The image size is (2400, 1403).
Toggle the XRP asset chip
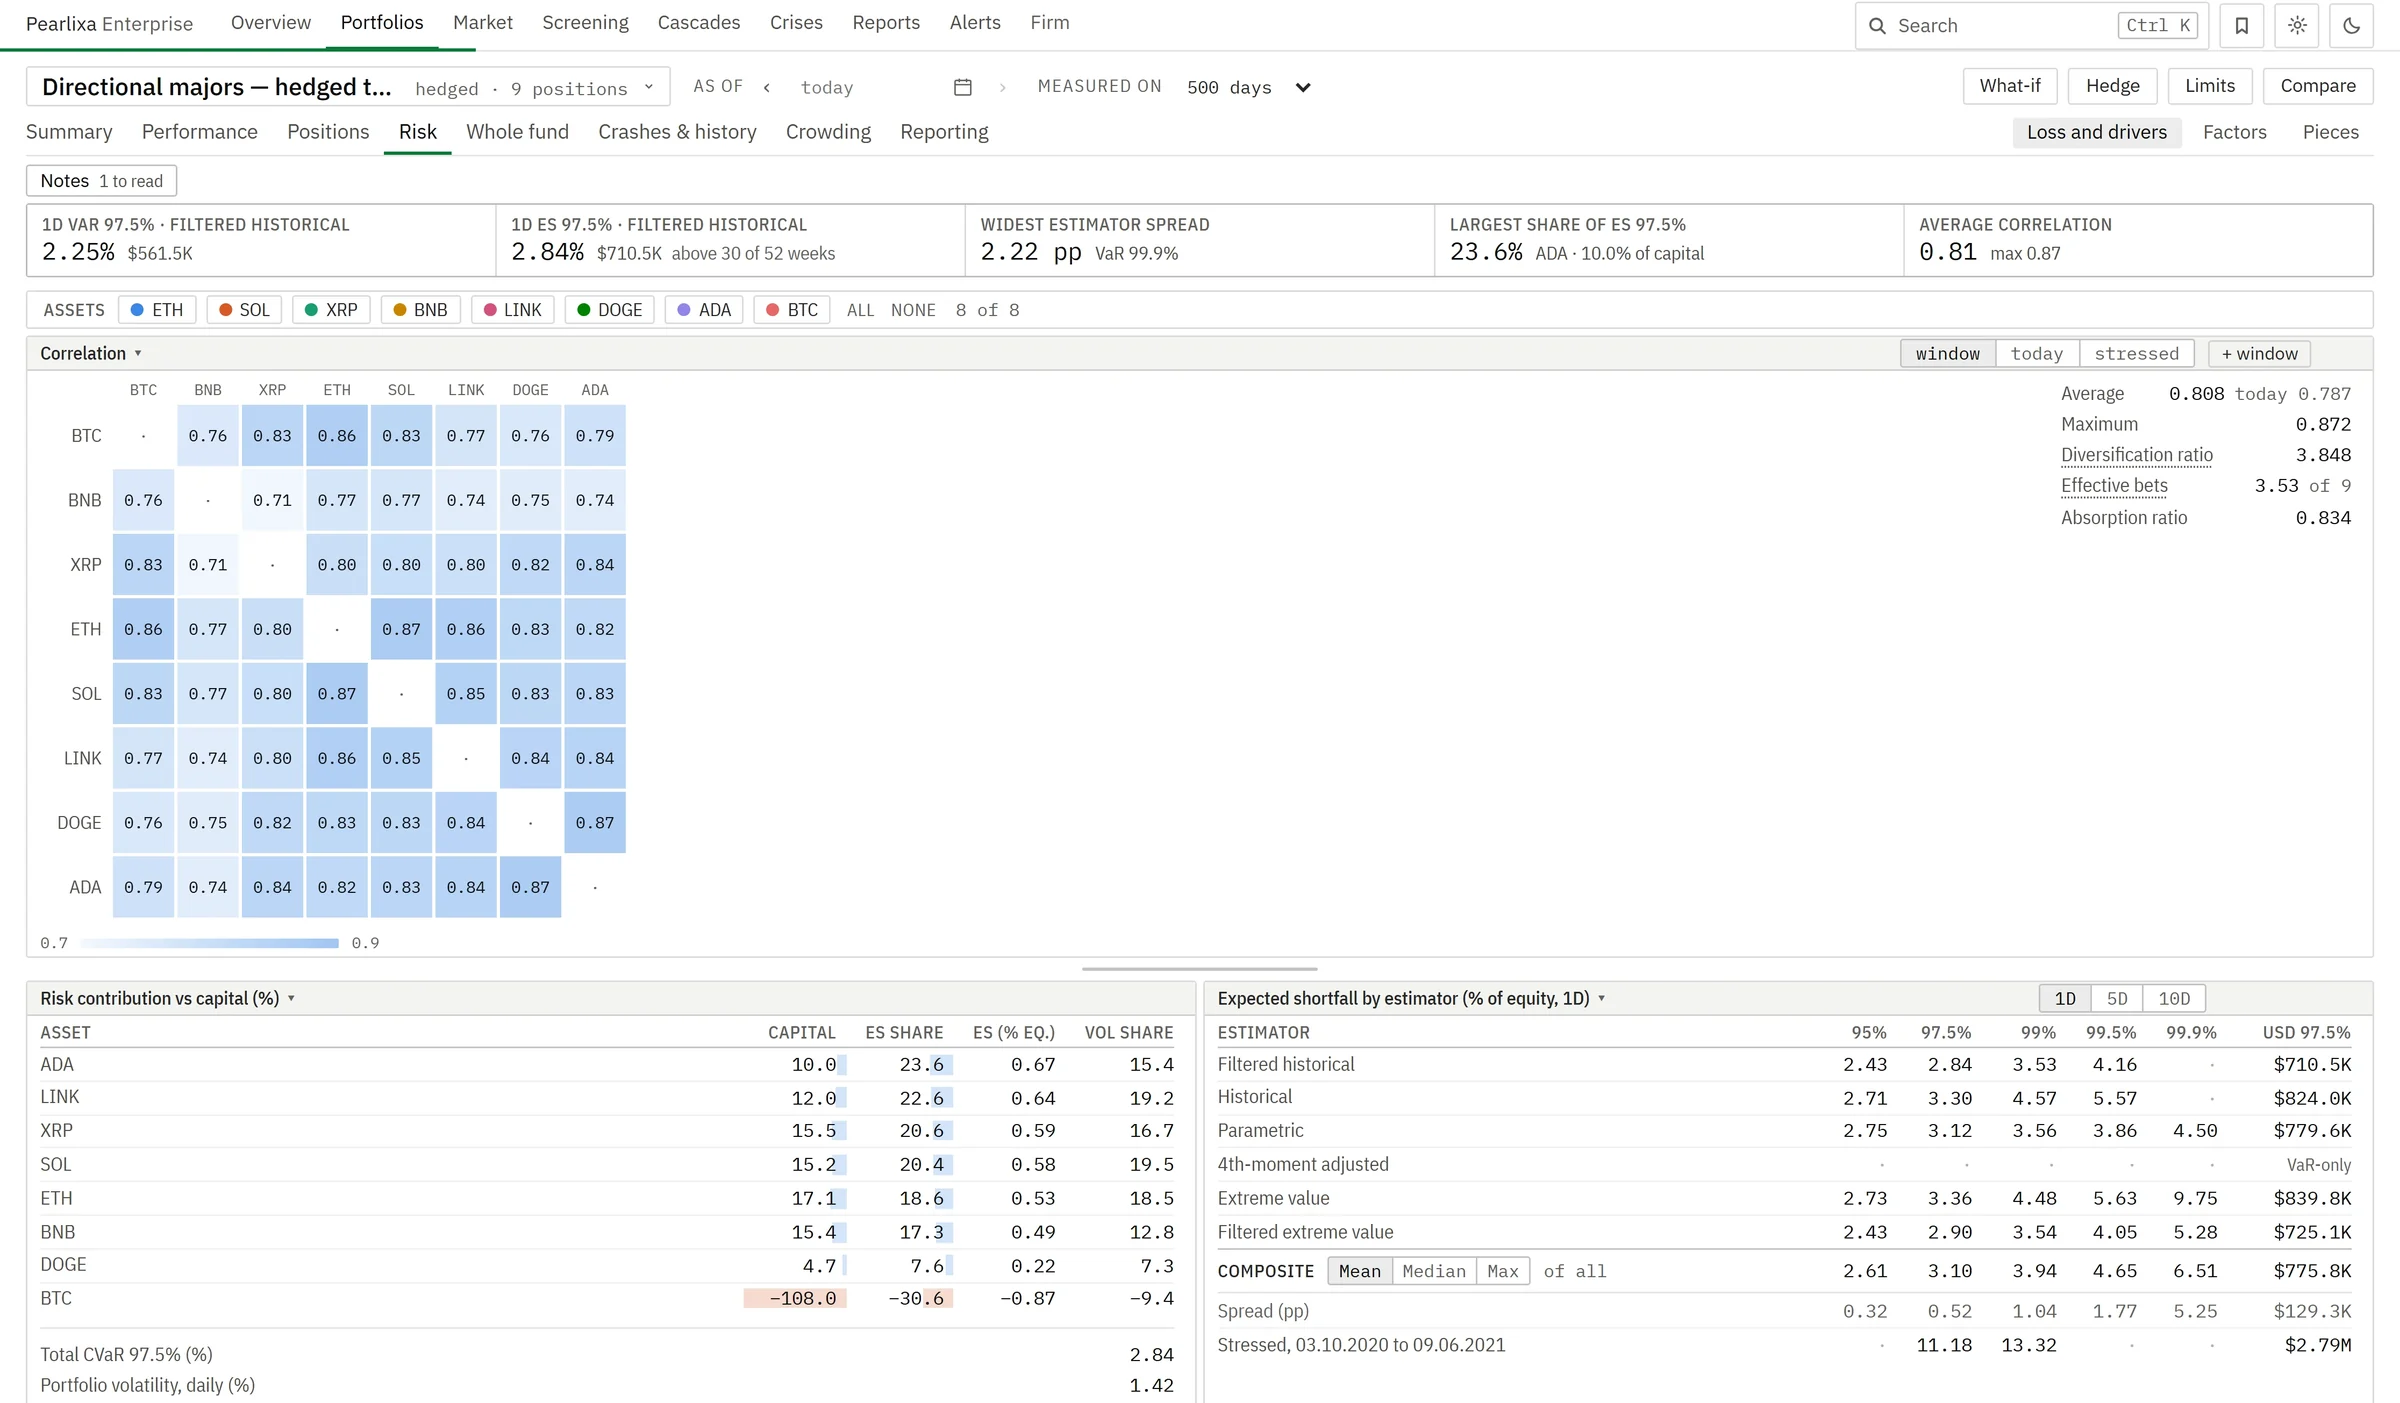tap(332, 310)
